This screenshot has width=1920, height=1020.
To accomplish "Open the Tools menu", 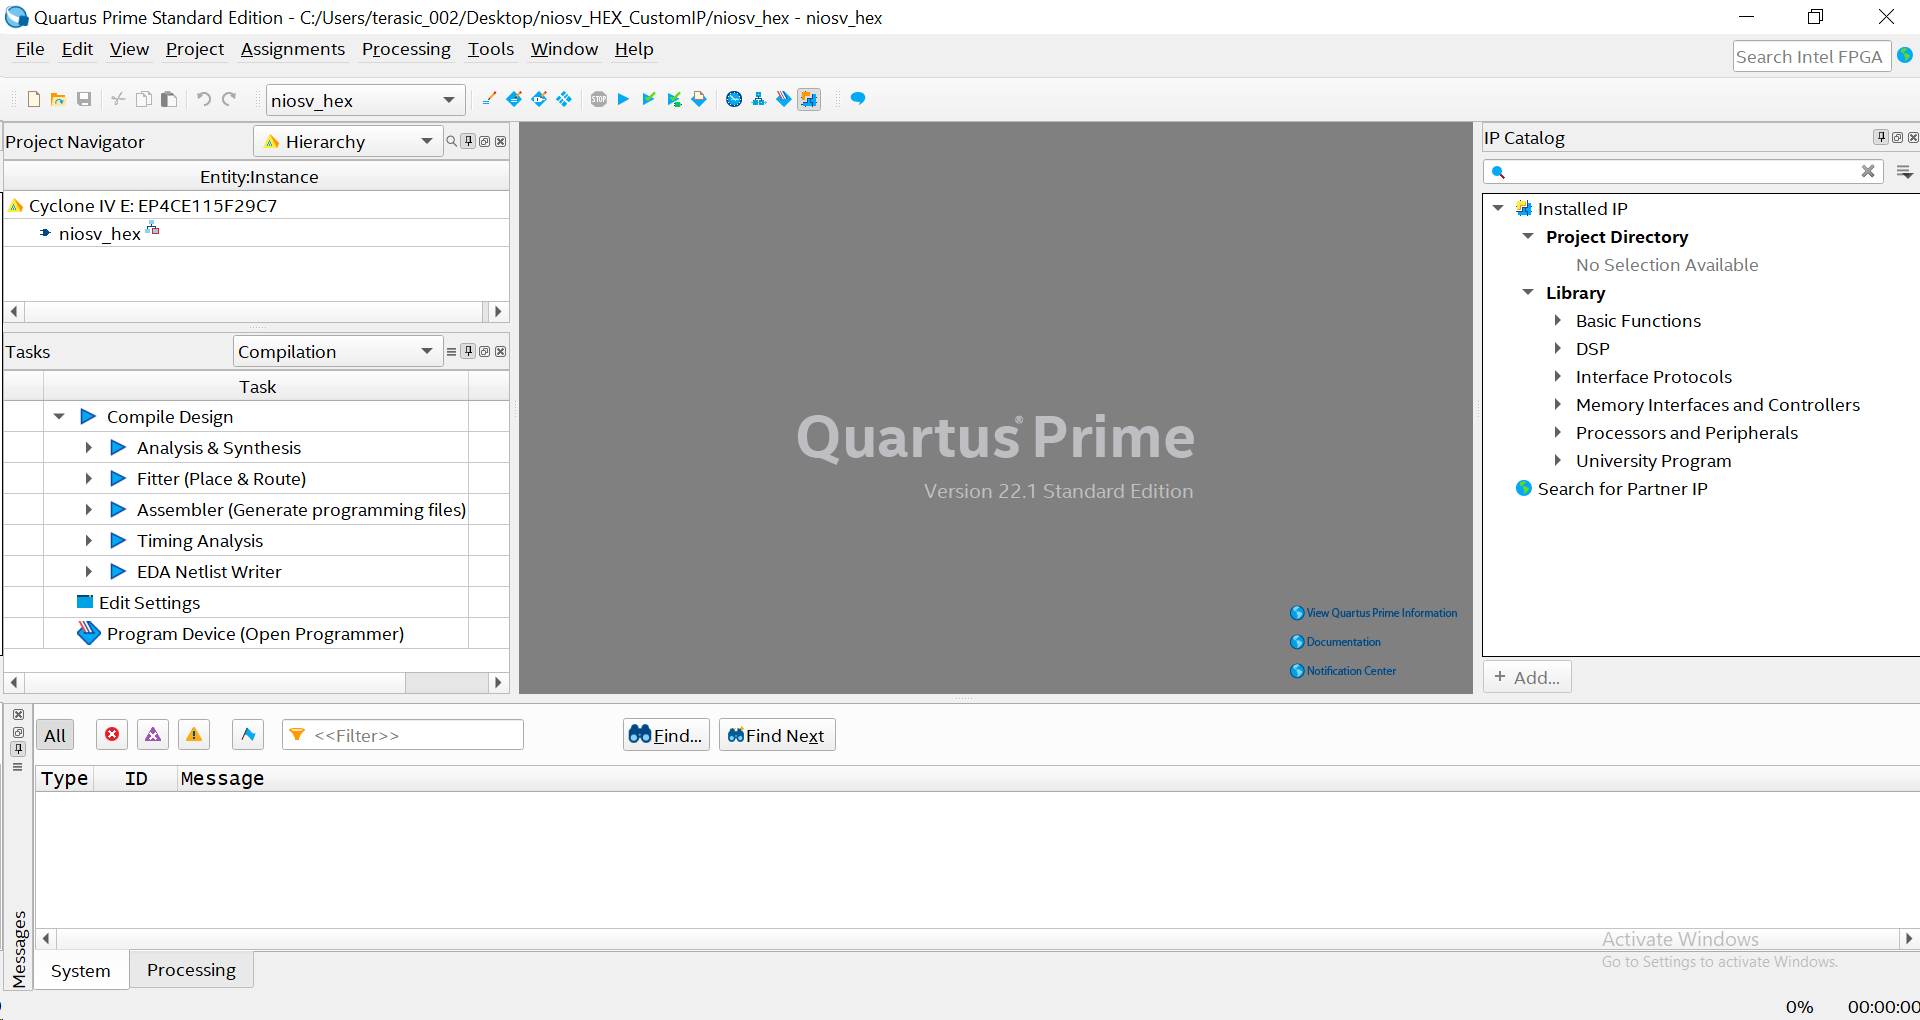I will pos(491,49).
